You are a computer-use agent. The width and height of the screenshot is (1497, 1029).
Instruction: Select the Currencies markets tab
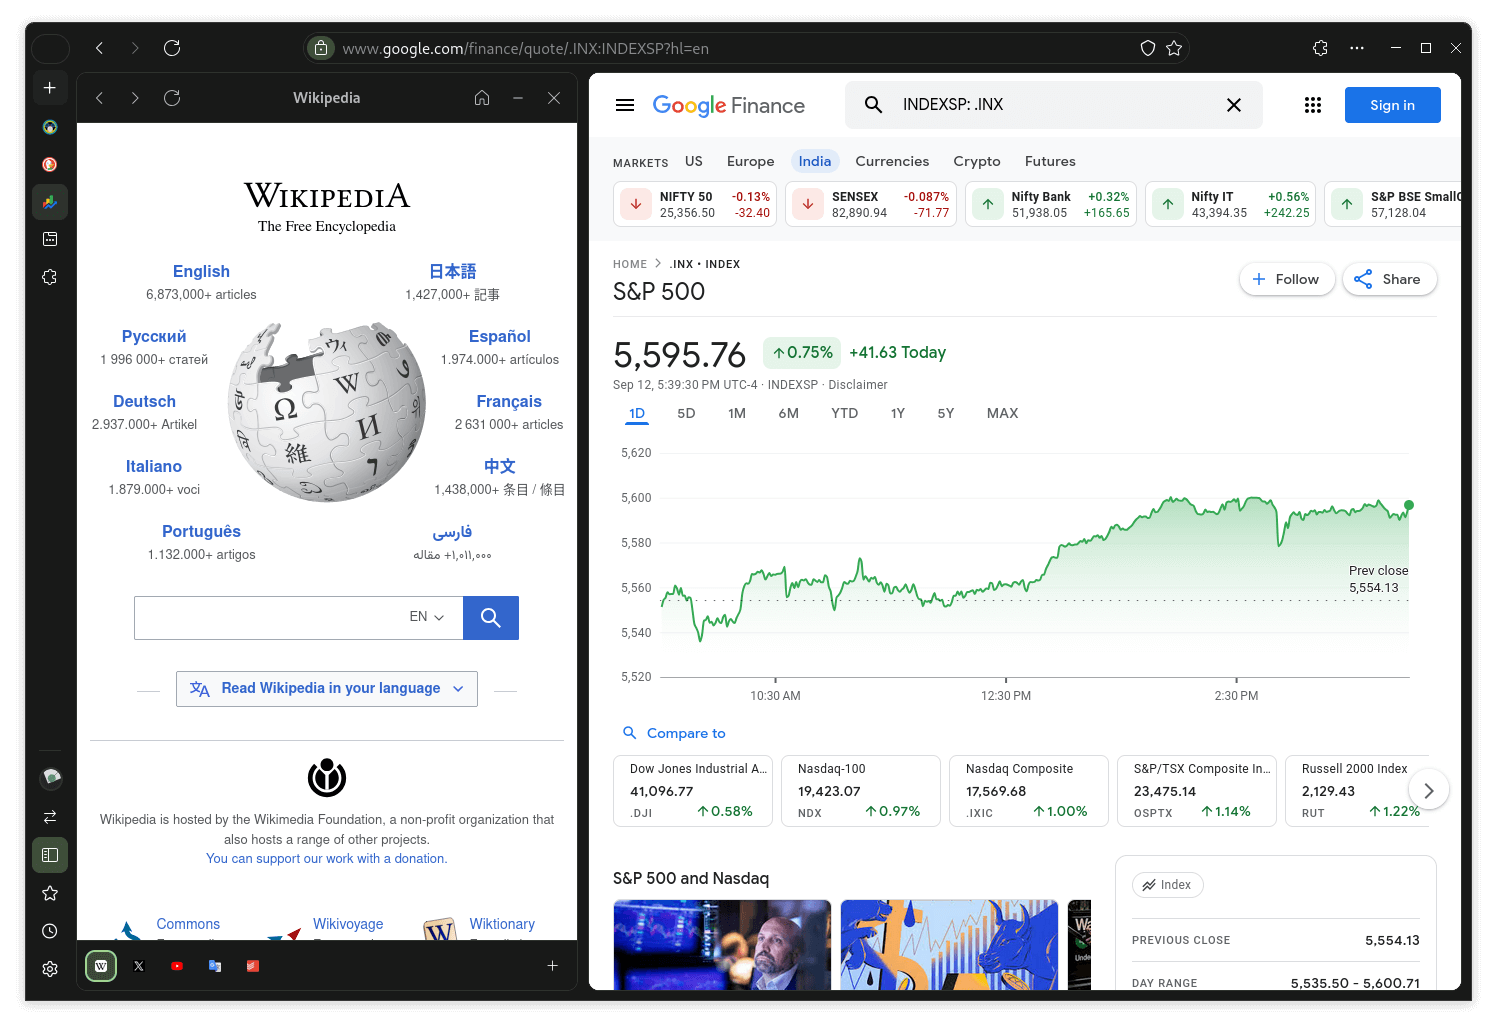click(892, 161)
